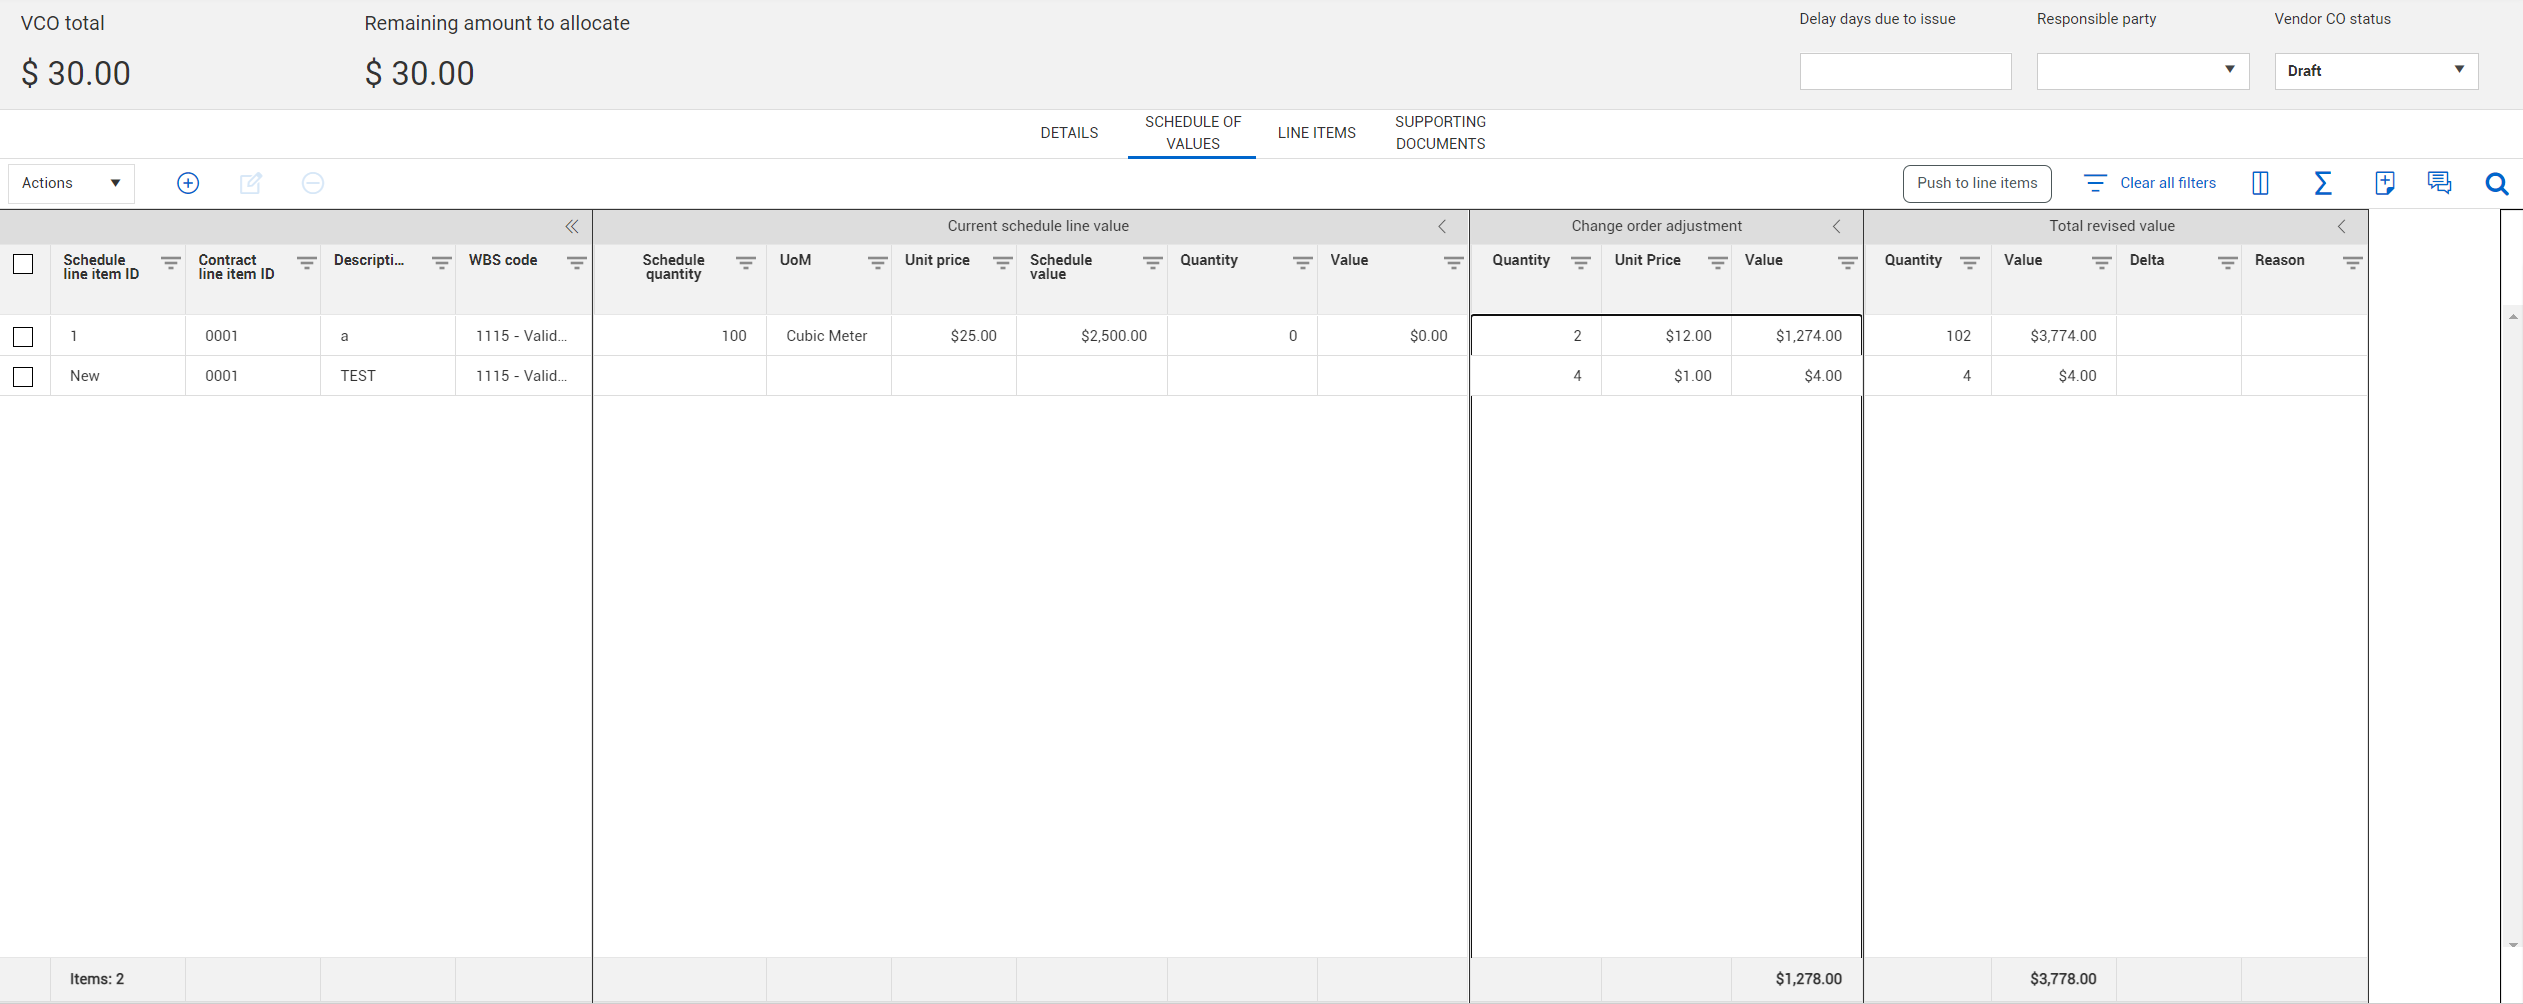Click the sigma totals icon
Image resolution: width=2523 pixels, height=1004 pixels.
[2322, 183]
